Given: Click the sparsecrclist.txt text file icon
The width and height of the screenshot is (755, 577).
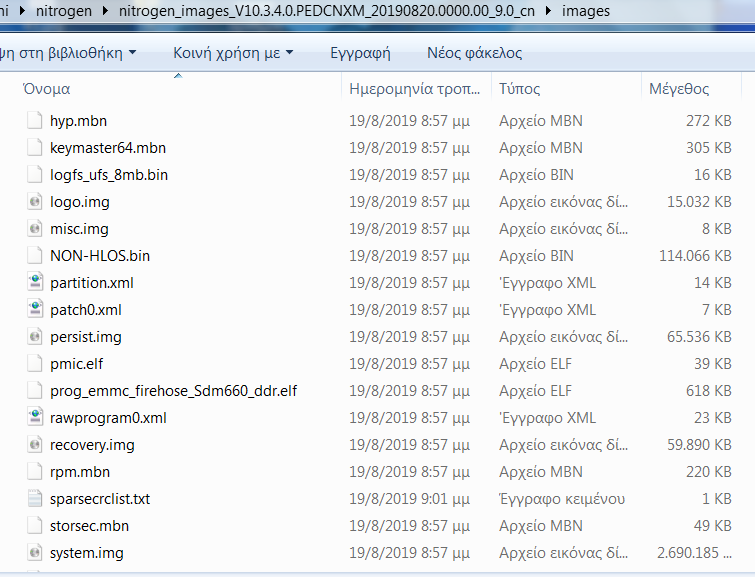Looking at the screenshot, I should pyautogui.click(x=36, y=499).
